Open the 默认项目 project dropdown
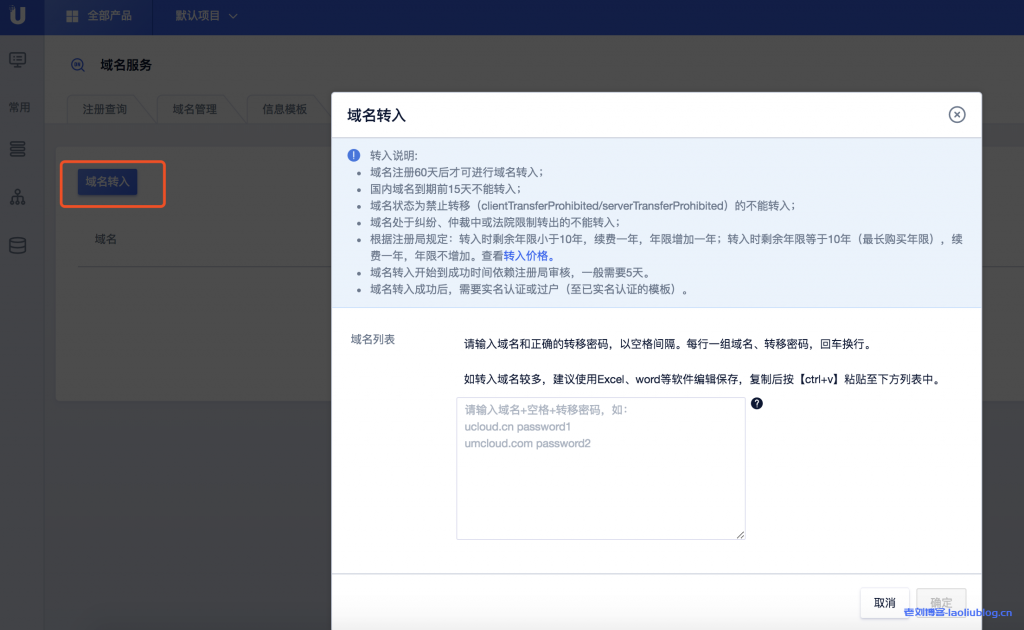 tap(203, 16)
